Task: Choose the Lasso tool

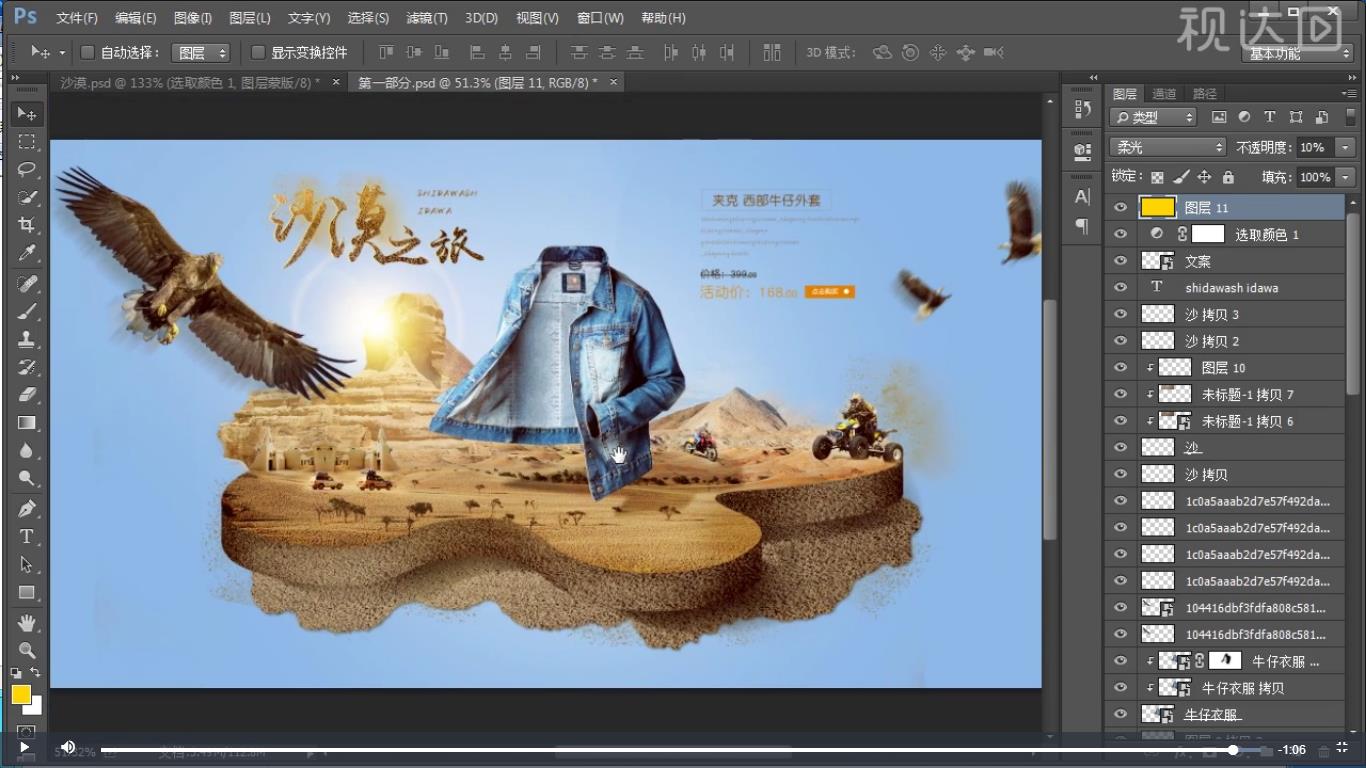Action: coord(27,170)
